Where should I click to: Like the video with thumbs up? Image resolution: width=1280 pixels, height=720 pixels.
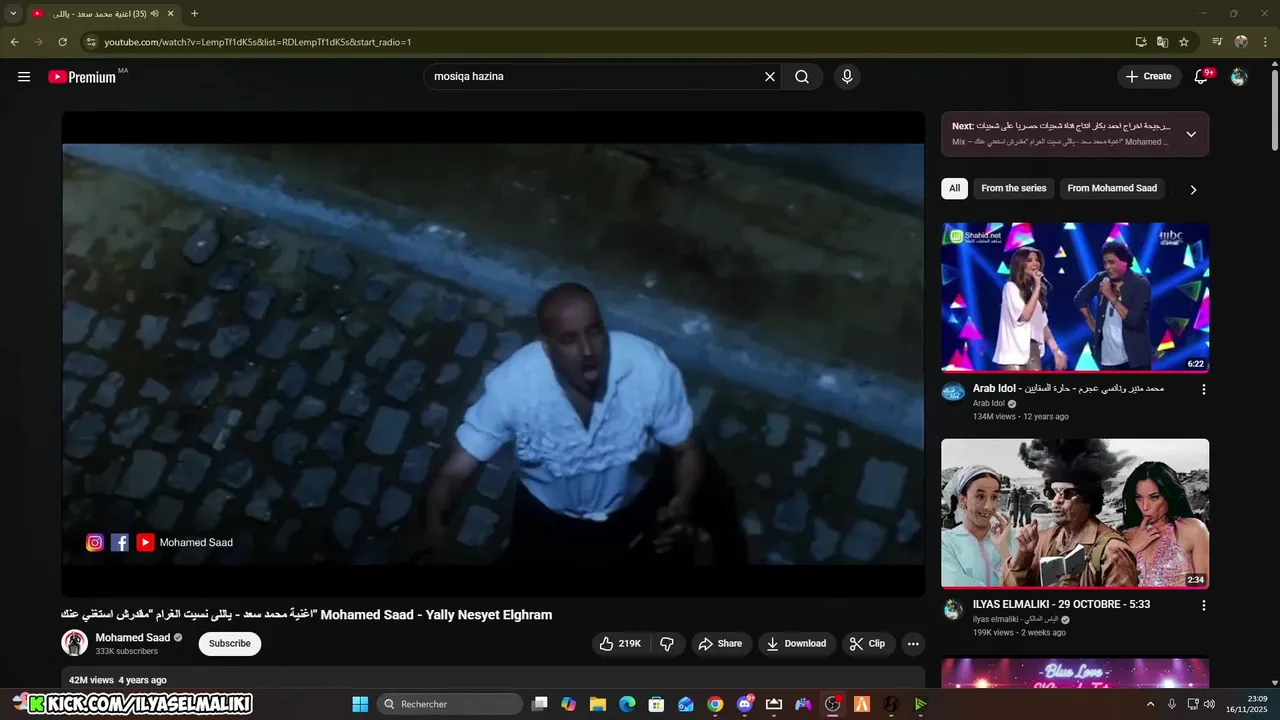tap(620, 644)
